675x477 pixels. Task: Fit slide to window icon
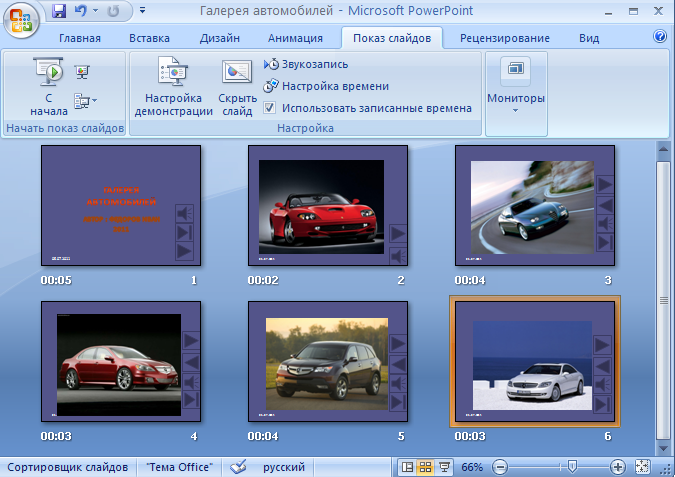pyautogui.click(x=643, y=467)
